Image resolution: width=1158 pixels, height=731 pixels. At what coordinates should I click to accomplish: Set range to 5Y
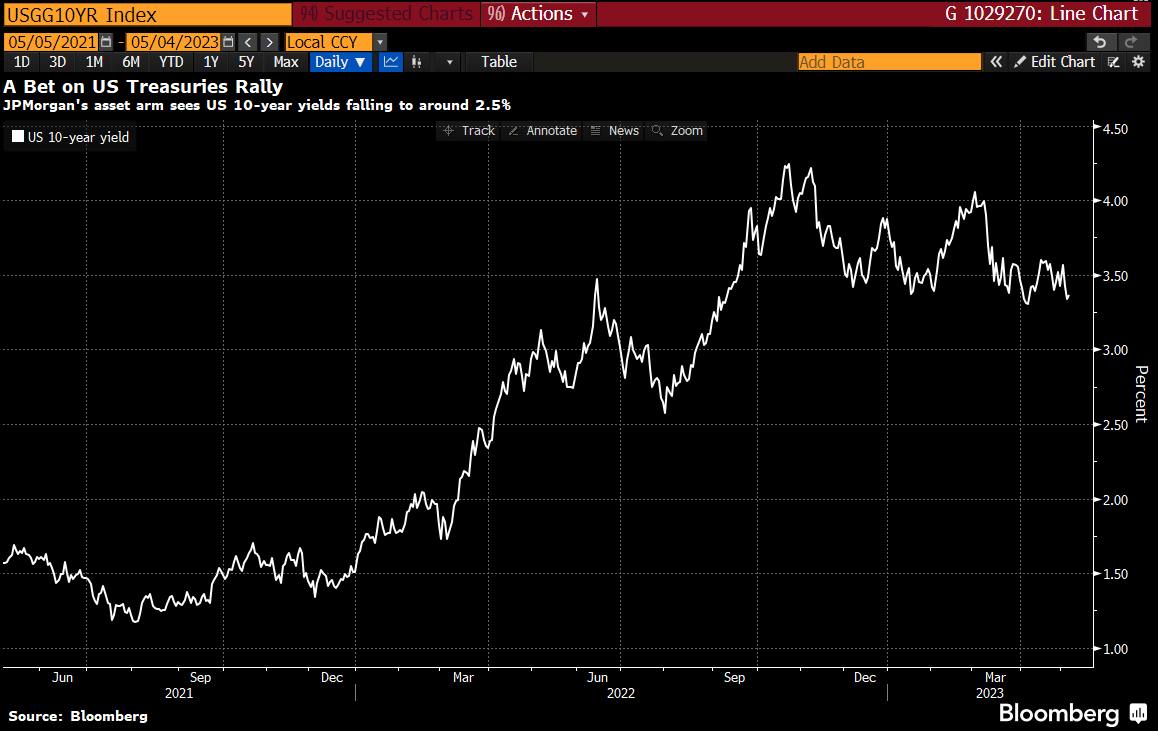click(246, 62)
